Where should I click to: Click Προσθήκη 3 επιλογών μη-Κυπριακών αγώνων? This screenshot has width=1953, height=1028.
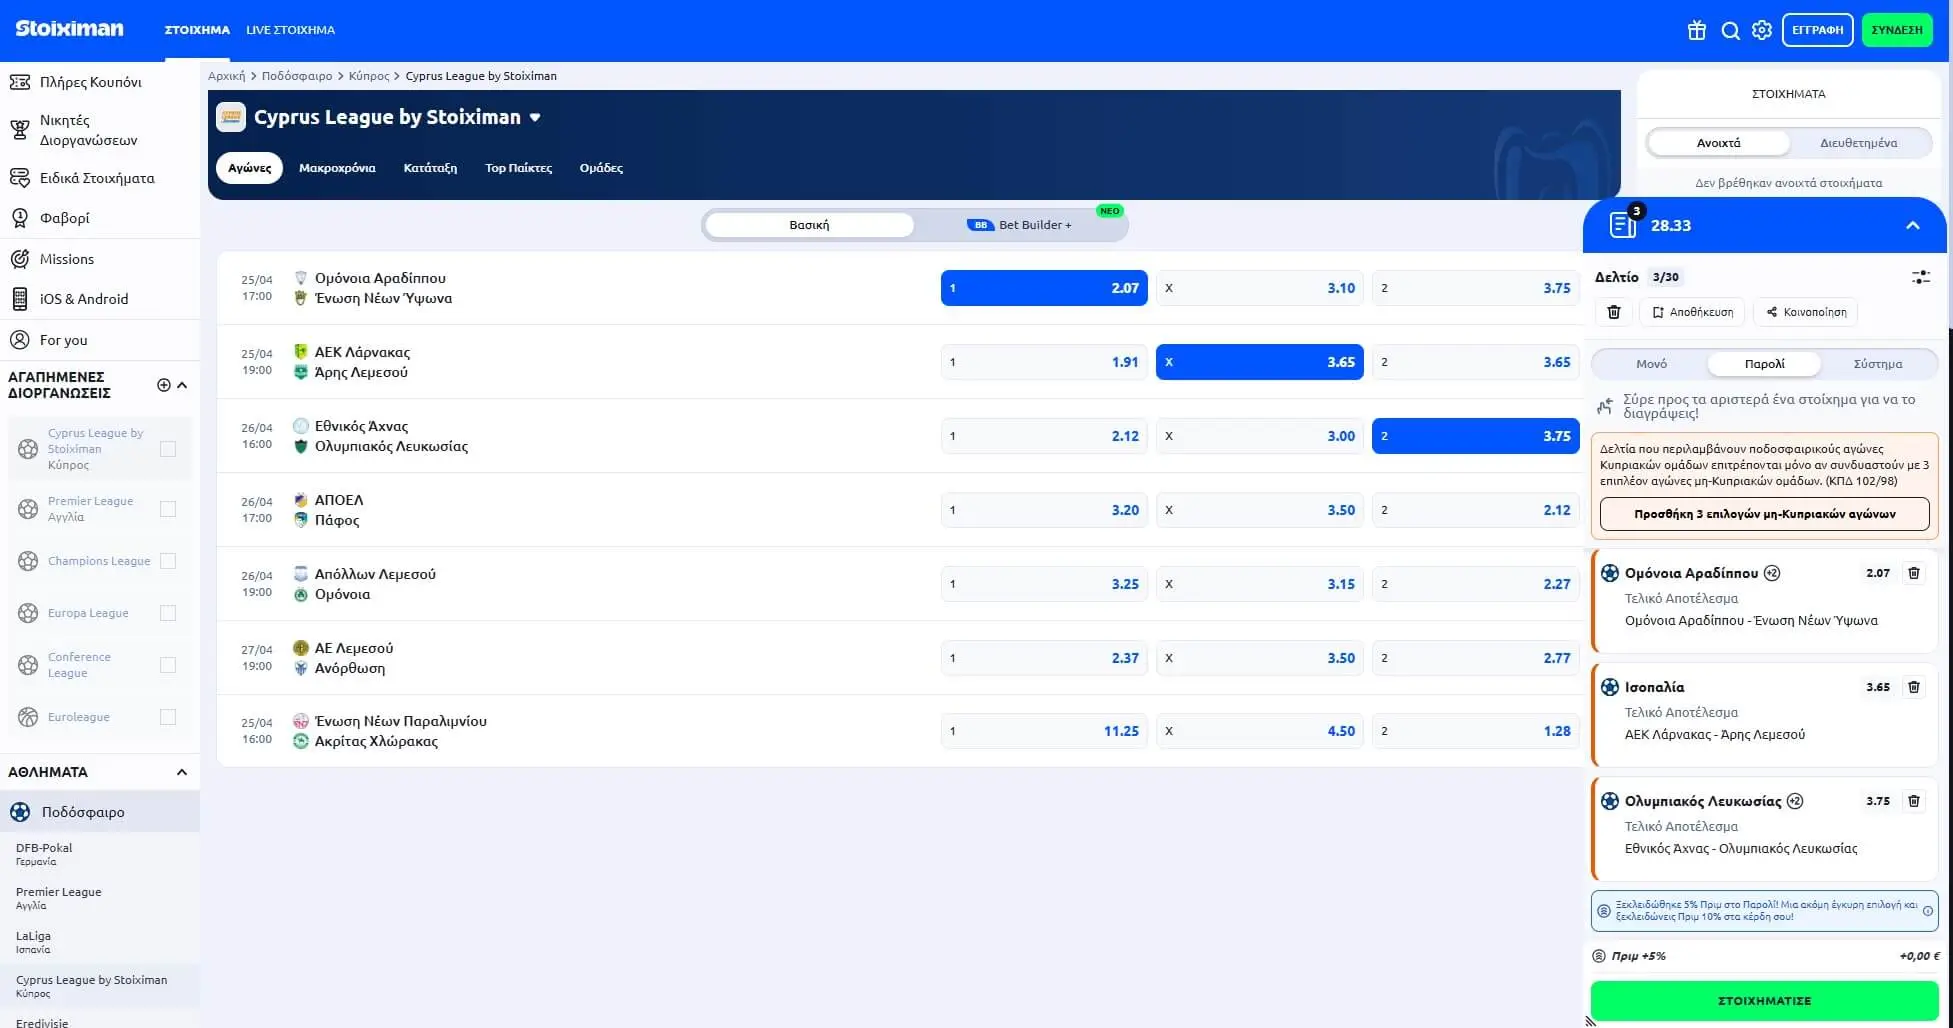(x=1764, y=514)
